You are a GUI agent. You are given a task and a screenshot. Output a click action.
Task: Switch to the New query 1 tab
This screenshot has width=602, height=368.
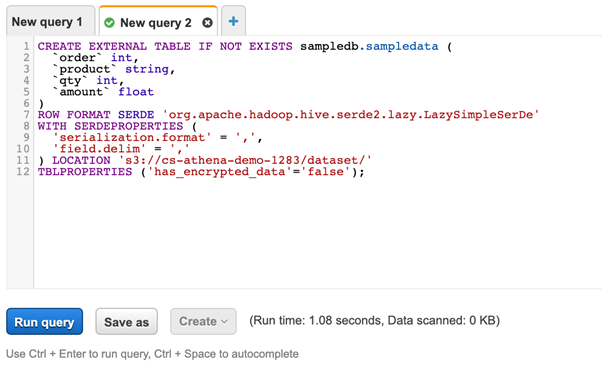click(50, 22)
